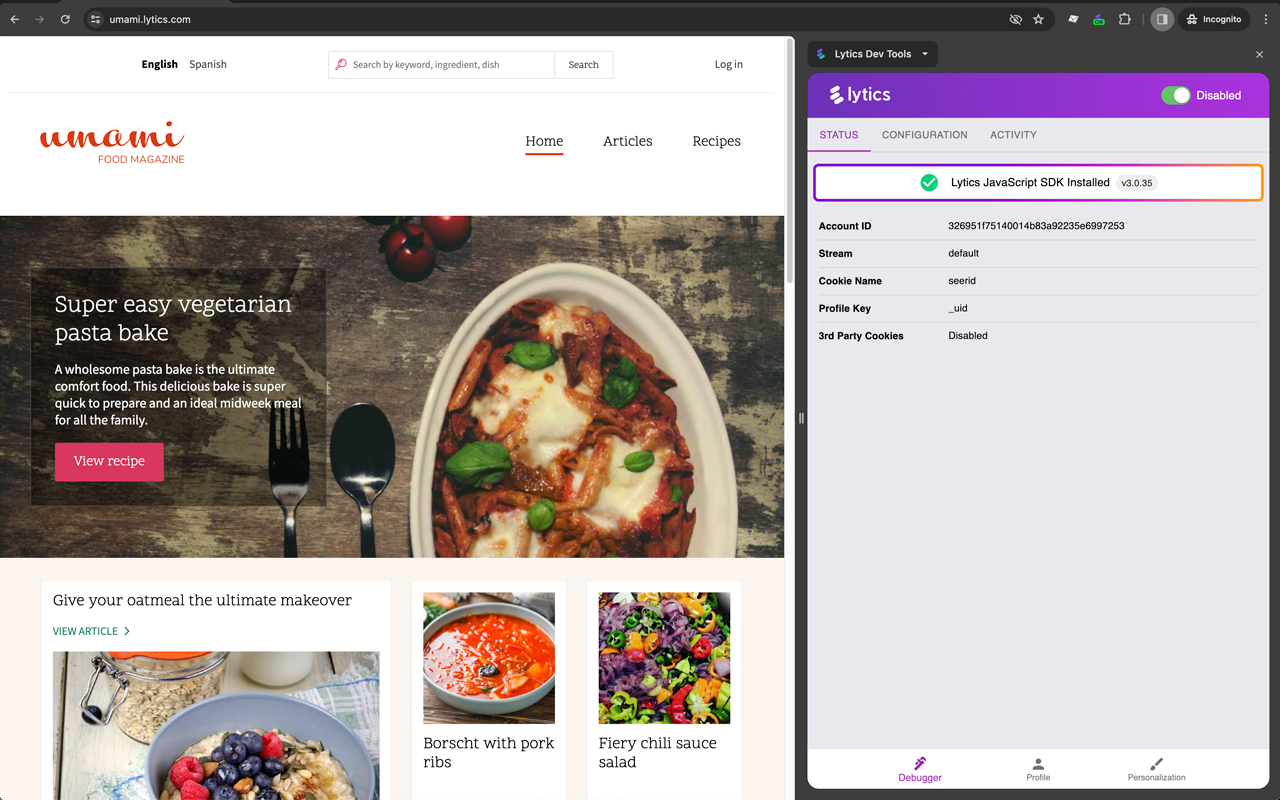
Task: Open the Fiery chili sauce salad thumbnail
Action: pyautogui.click(x=664, y=658)
